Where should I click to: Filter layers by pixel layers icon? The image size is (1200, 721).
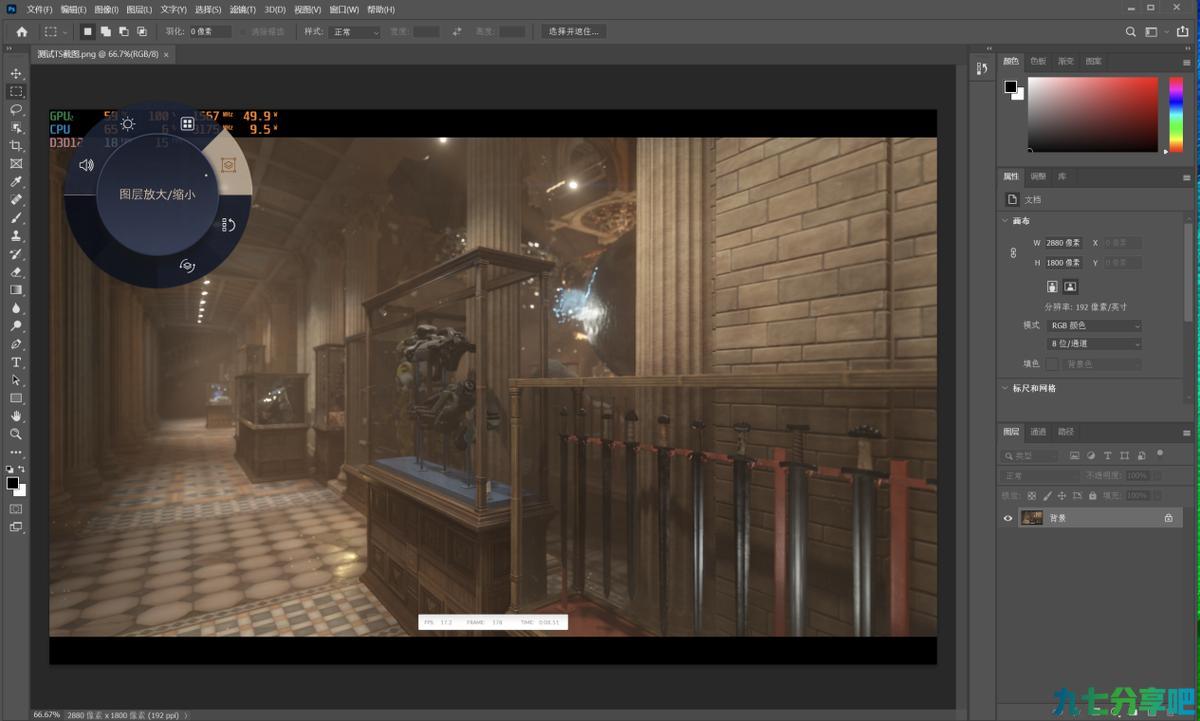pos(1074,455)
